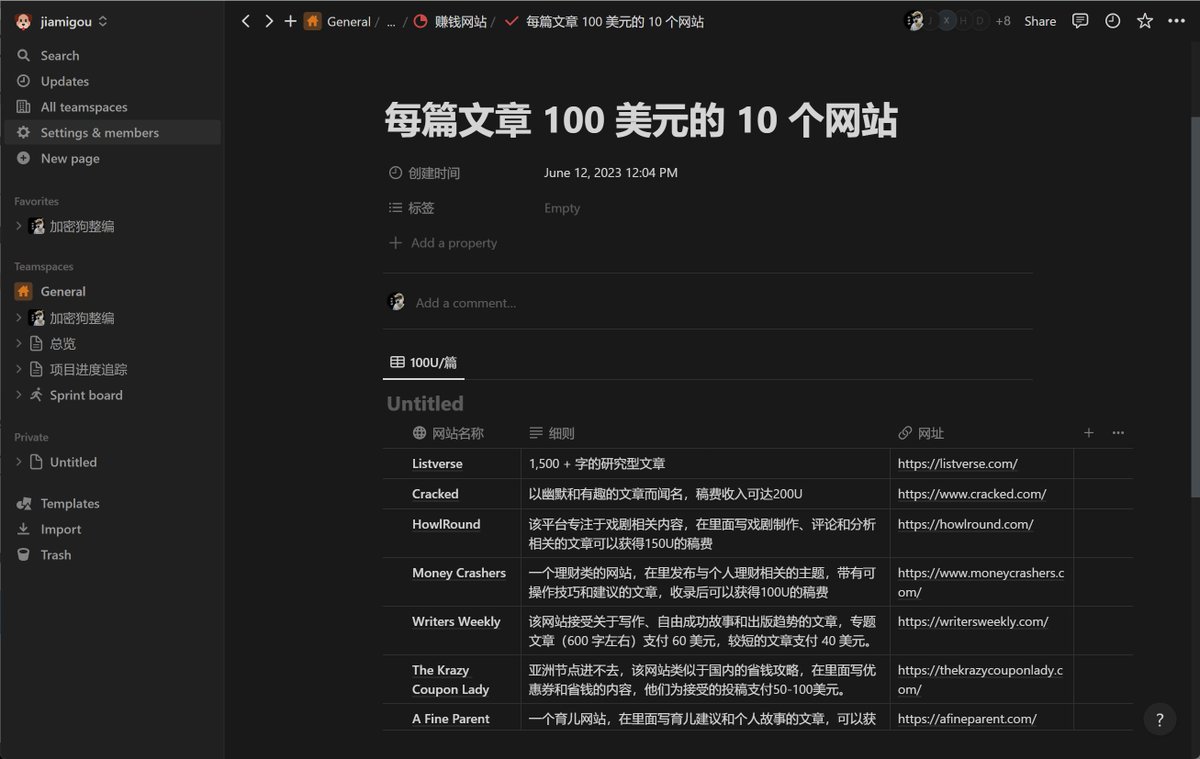The image size is (1200, 759).
Task: Click the General home icon in breadcrumb
Action: pyautogui.click(x=313, y=21)
